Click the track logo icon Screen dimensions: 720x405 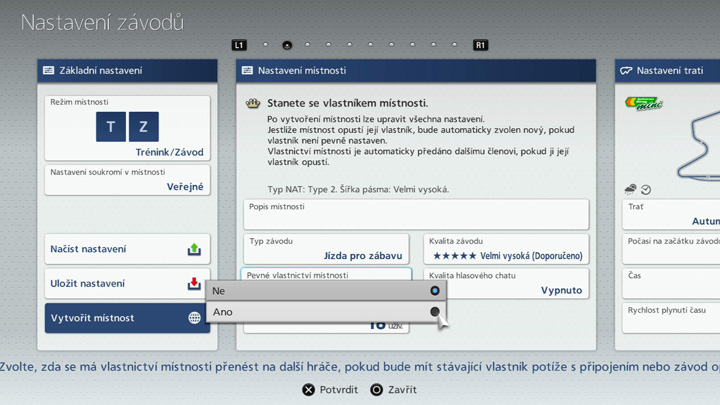click(x=644, y=104)
